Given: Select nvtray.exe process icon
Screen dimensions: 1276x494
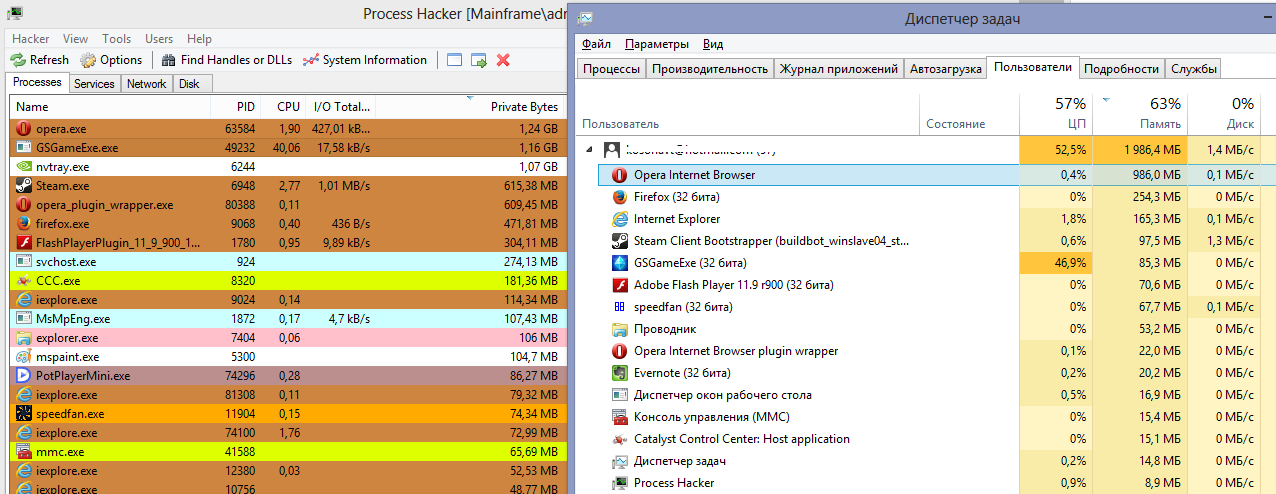Looking at the screenshot, I should (x=24, y=166).
